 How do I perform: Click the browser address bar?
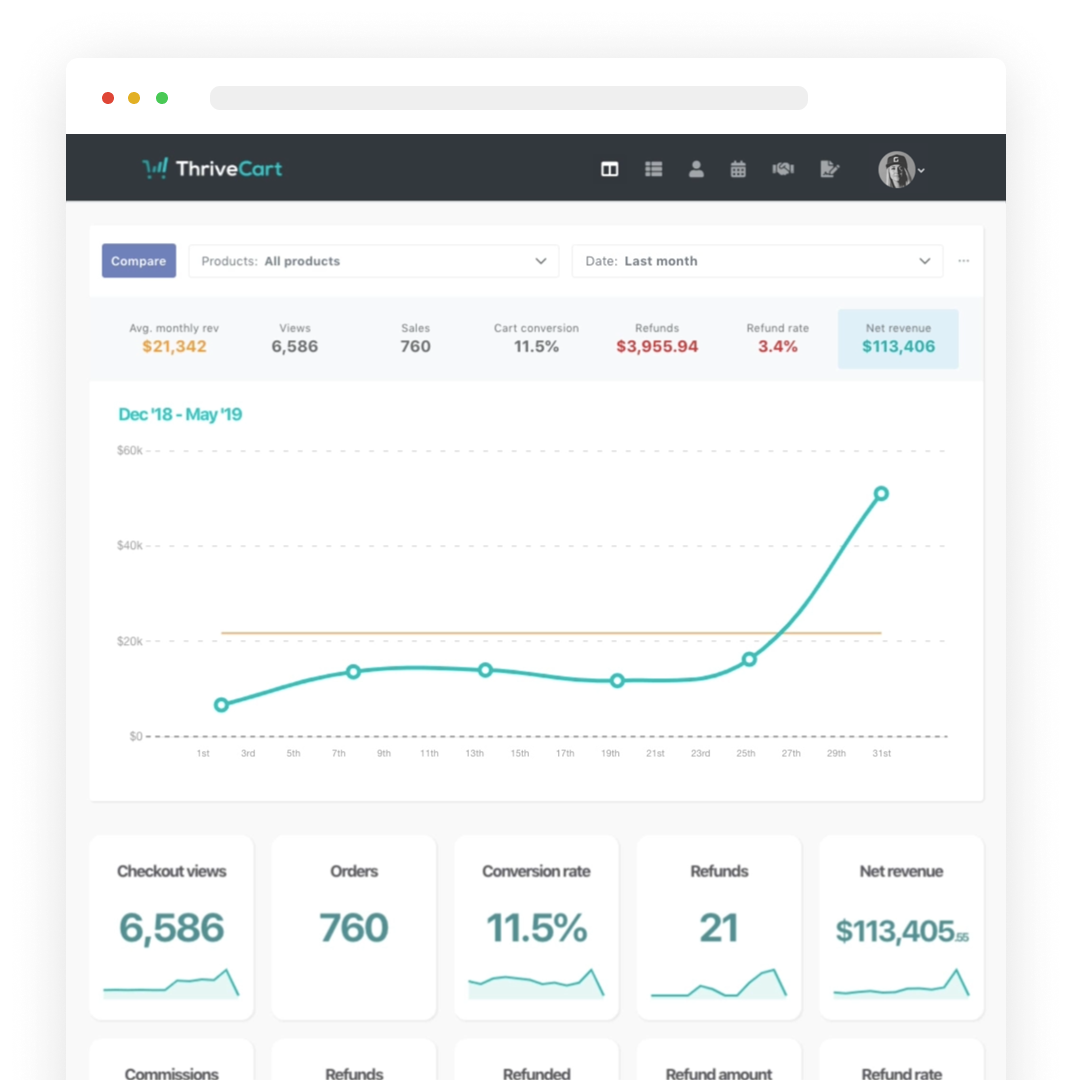508,98
